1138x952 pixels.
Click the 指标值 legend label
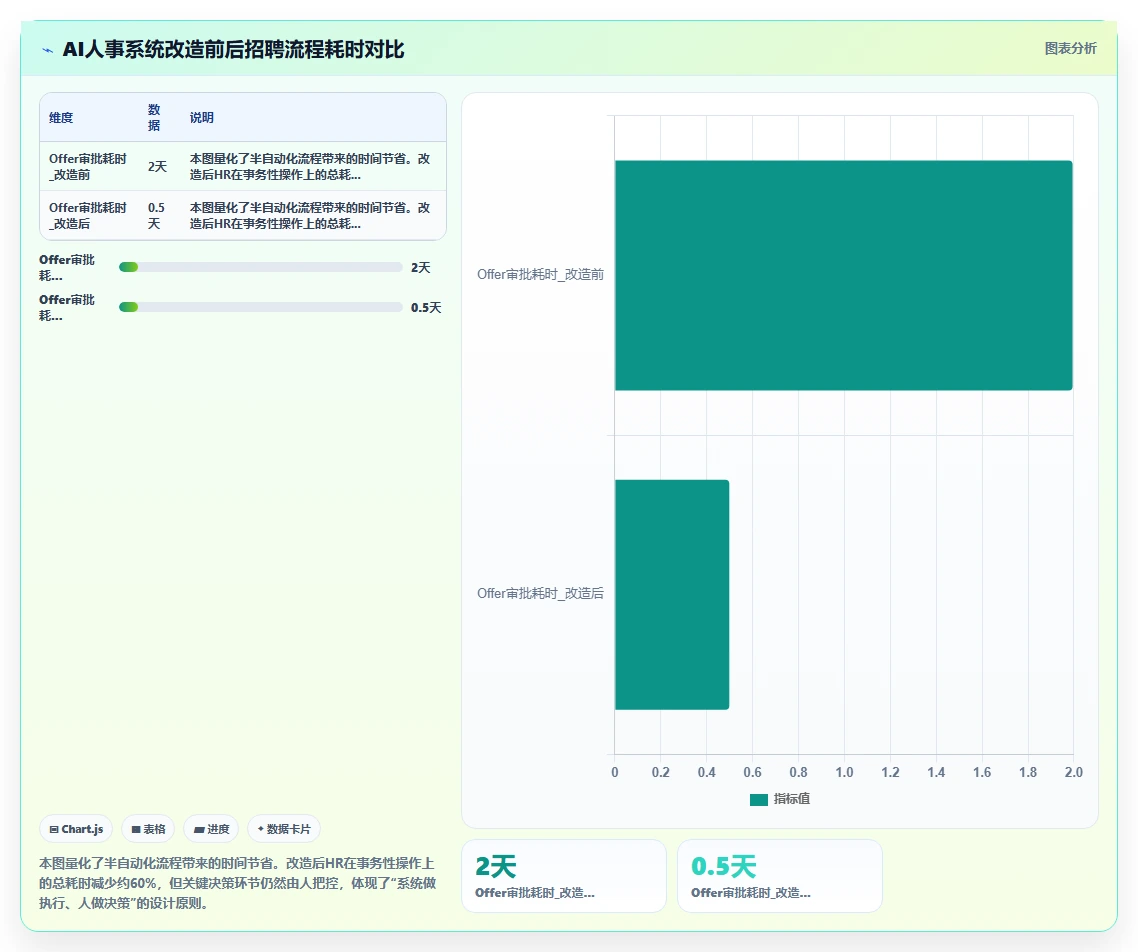coord(792,799)
